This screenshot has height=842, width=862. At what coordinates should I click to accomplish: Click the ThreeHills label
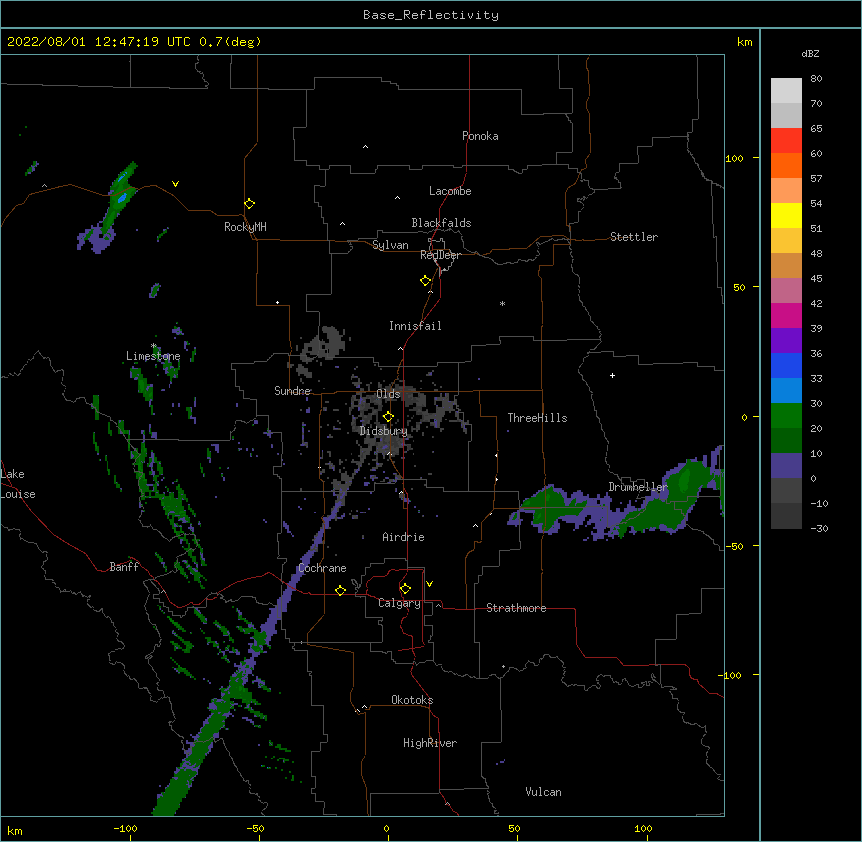click(537, 418)
